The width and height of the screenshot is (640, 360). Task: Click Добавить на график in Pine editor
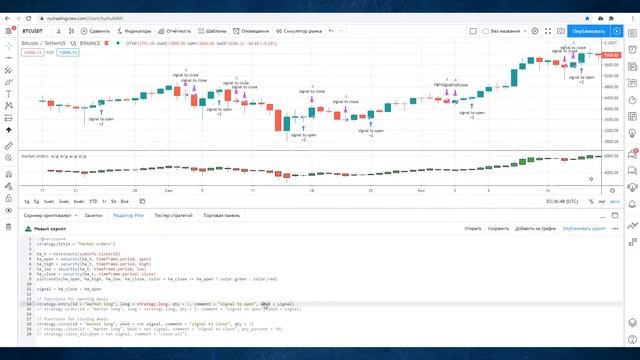[536, 229]
